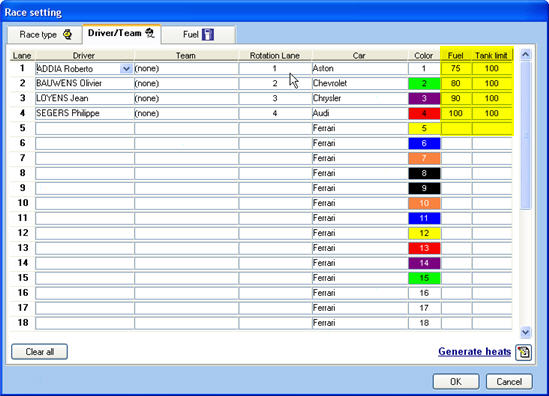Click car cell Chevrolet
549x396 pixels.
click(360, 83)
